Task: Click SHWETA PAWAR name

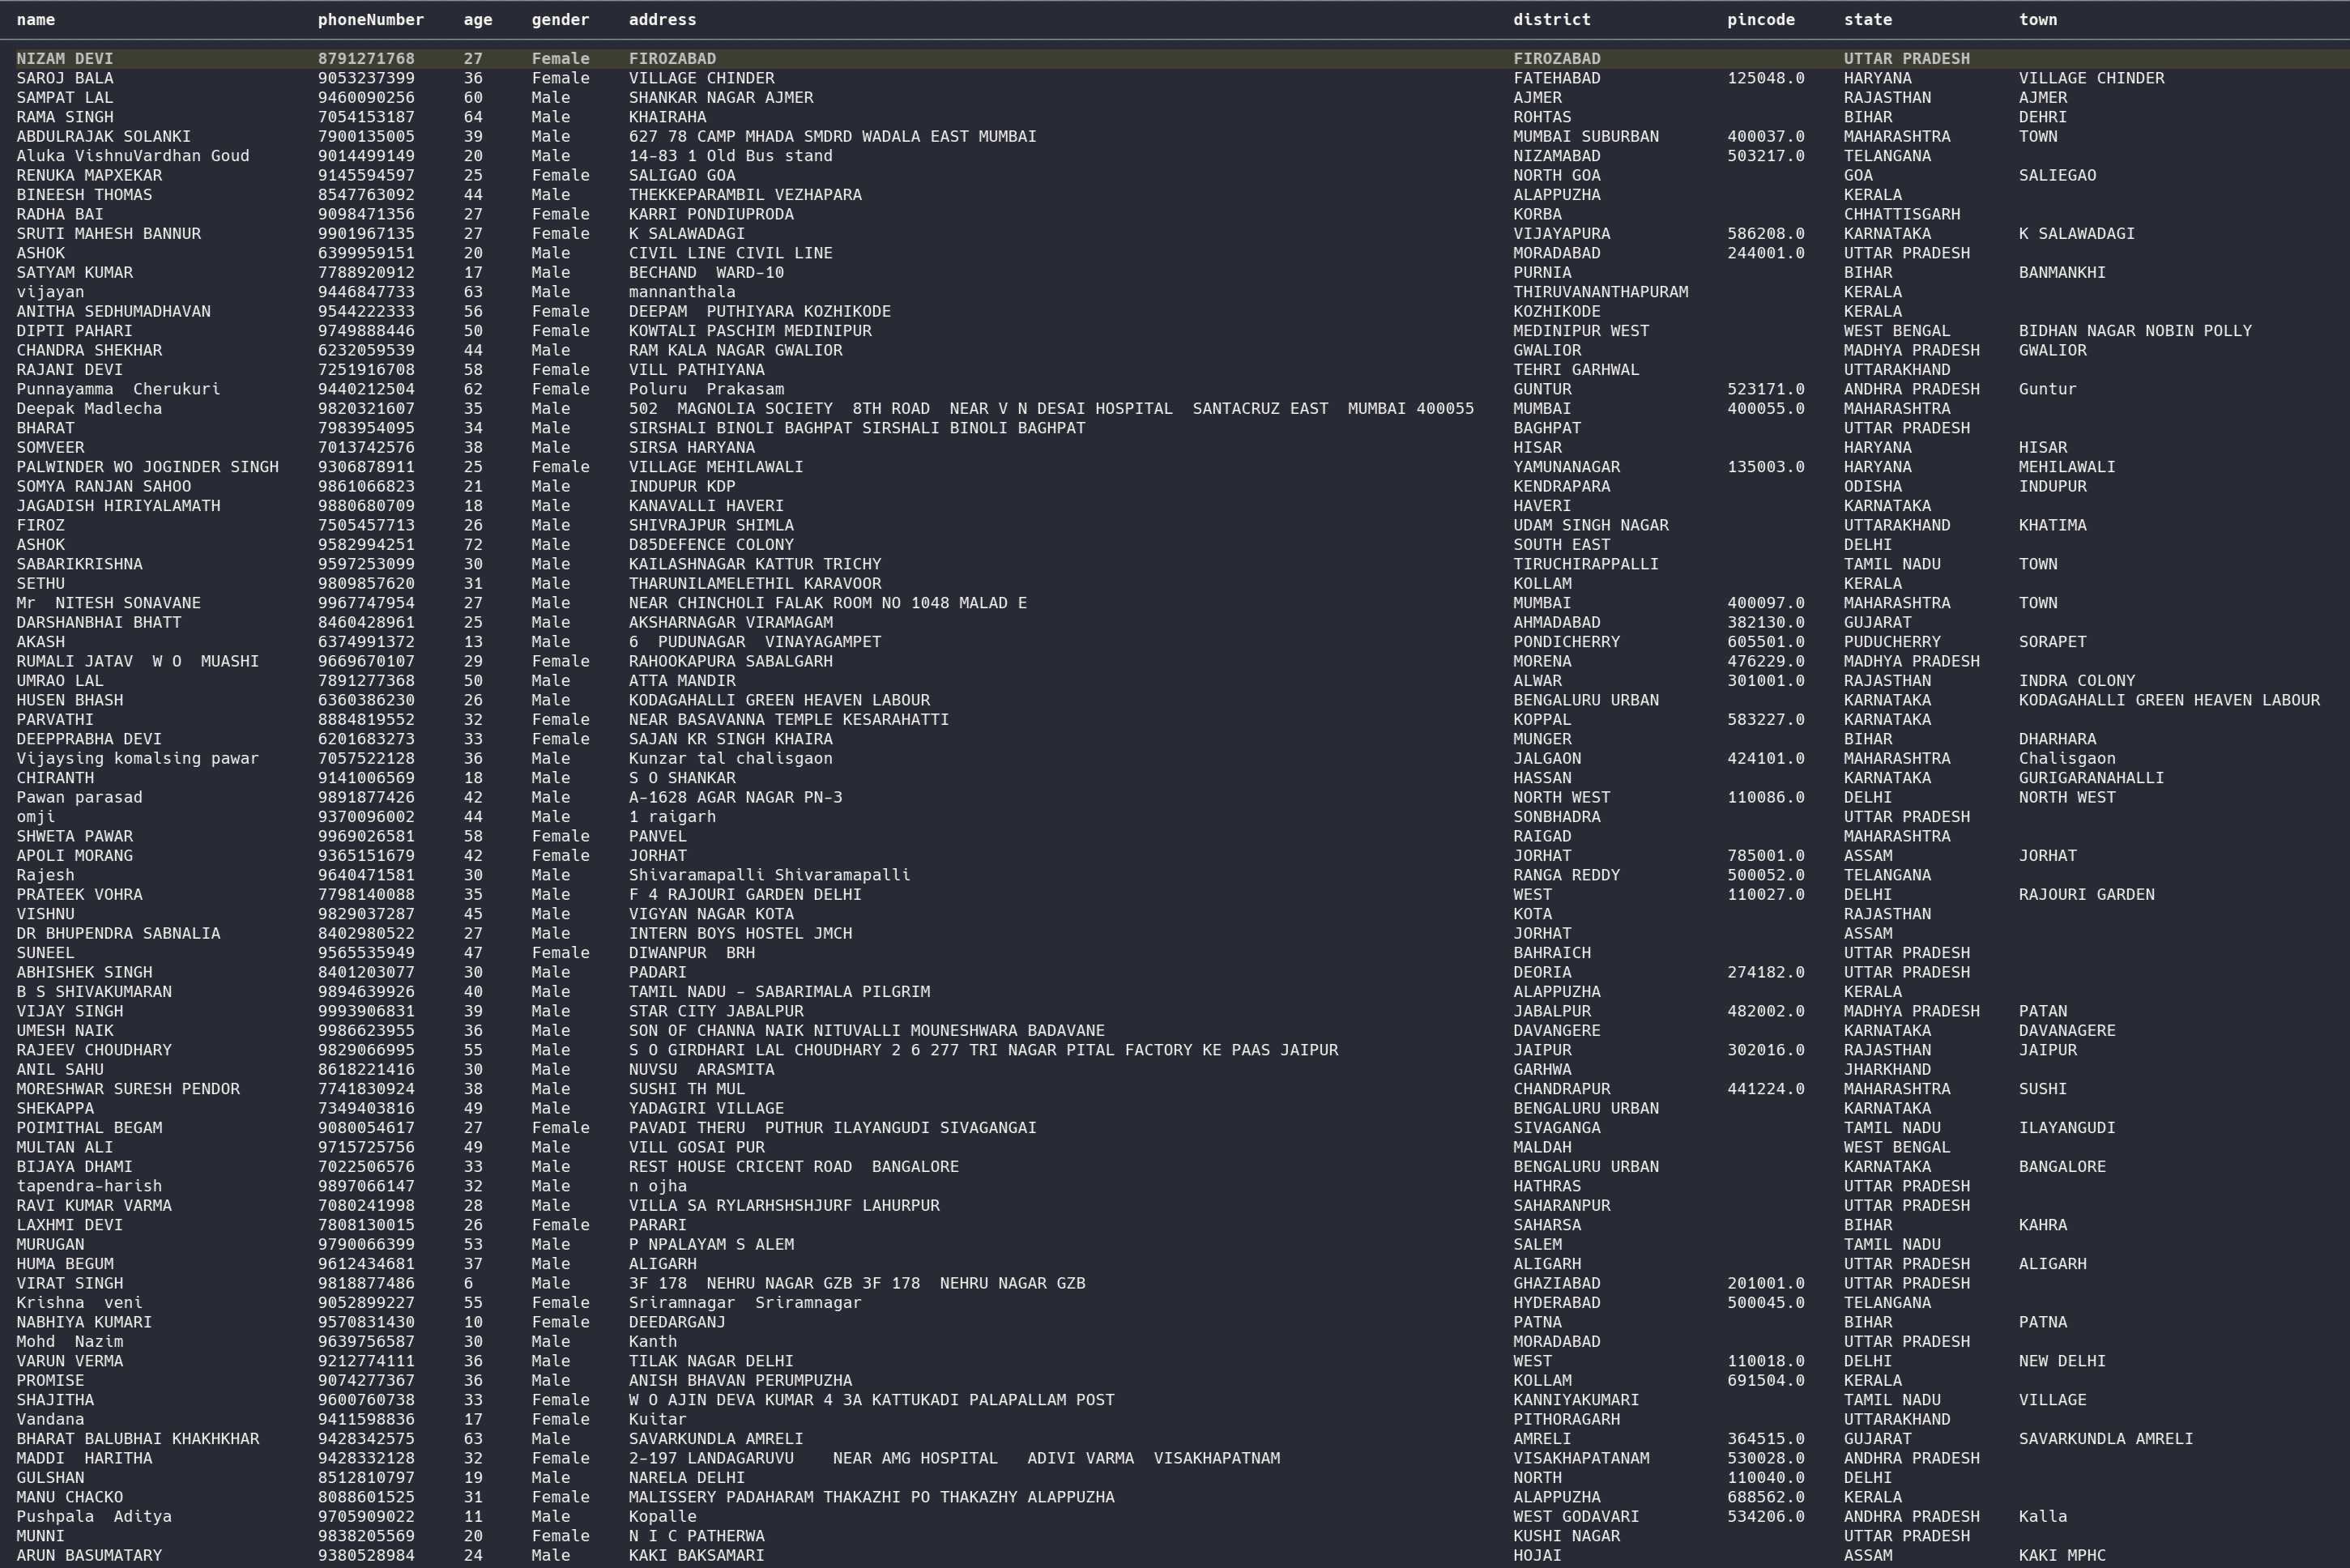Action: coord(74,837)
